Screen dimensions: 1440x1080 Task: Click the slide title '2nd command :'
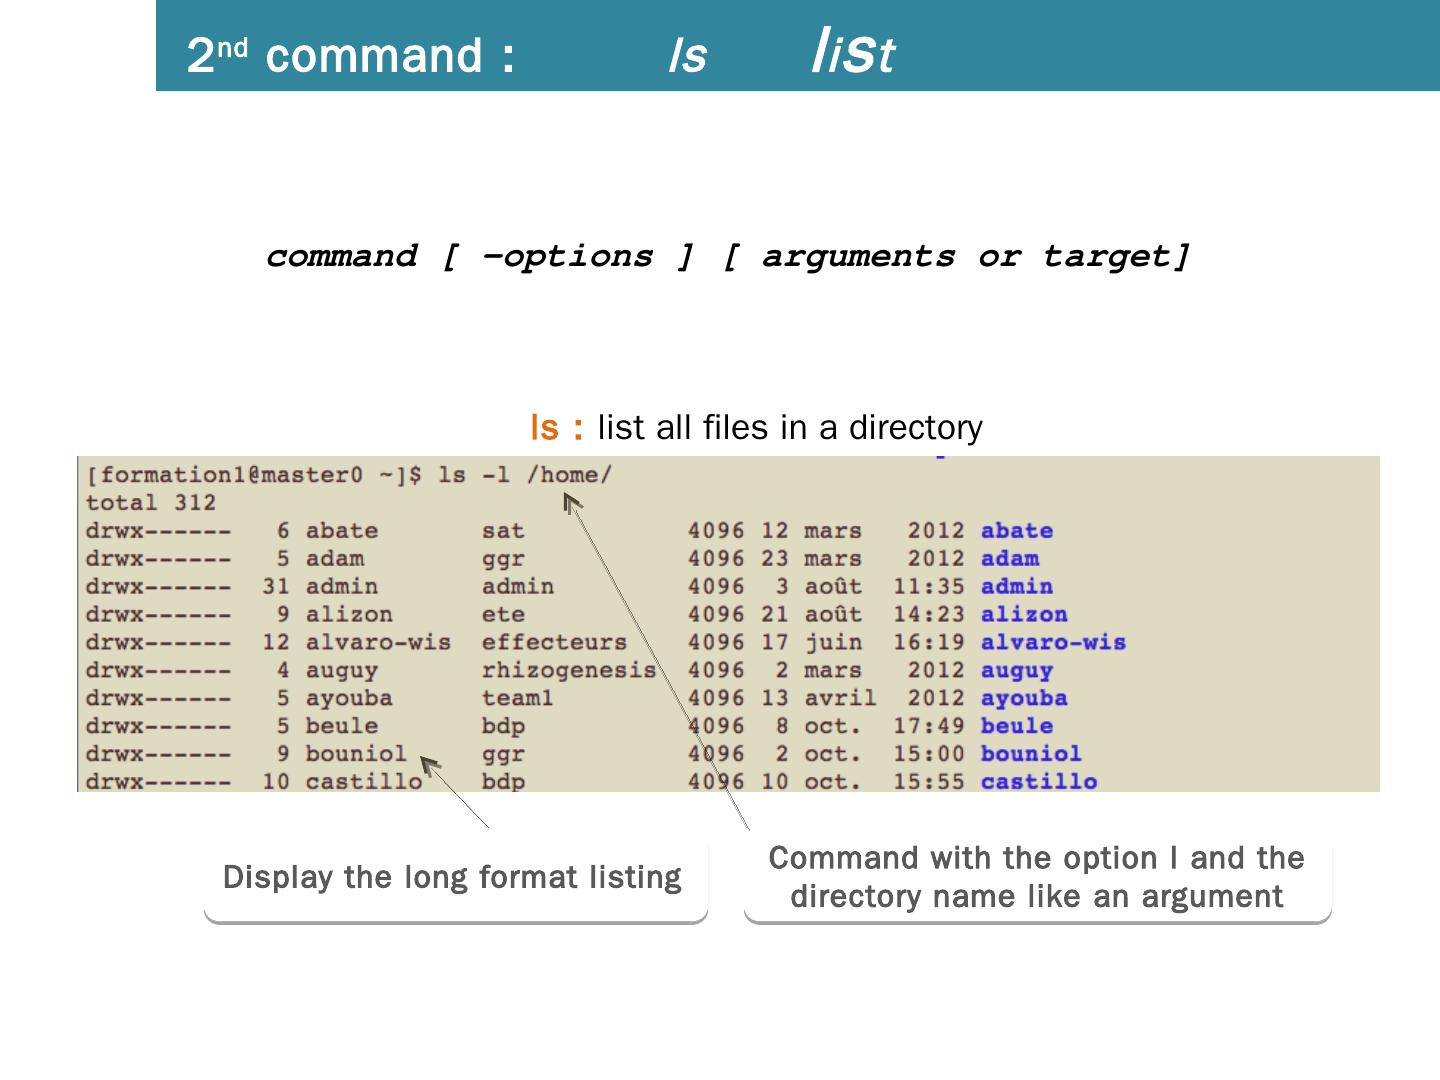click(350, 55)
